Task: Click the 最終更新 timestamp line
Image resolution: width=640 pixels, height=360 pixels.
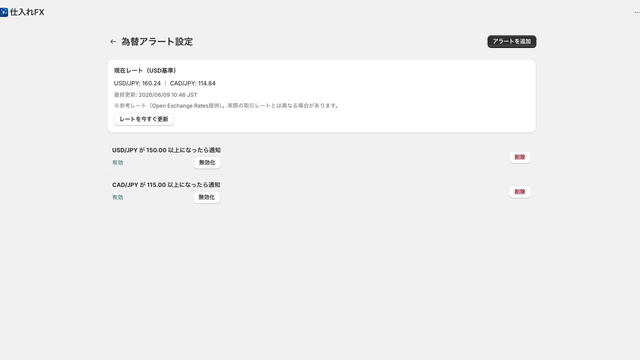Action: click(156, 95)
